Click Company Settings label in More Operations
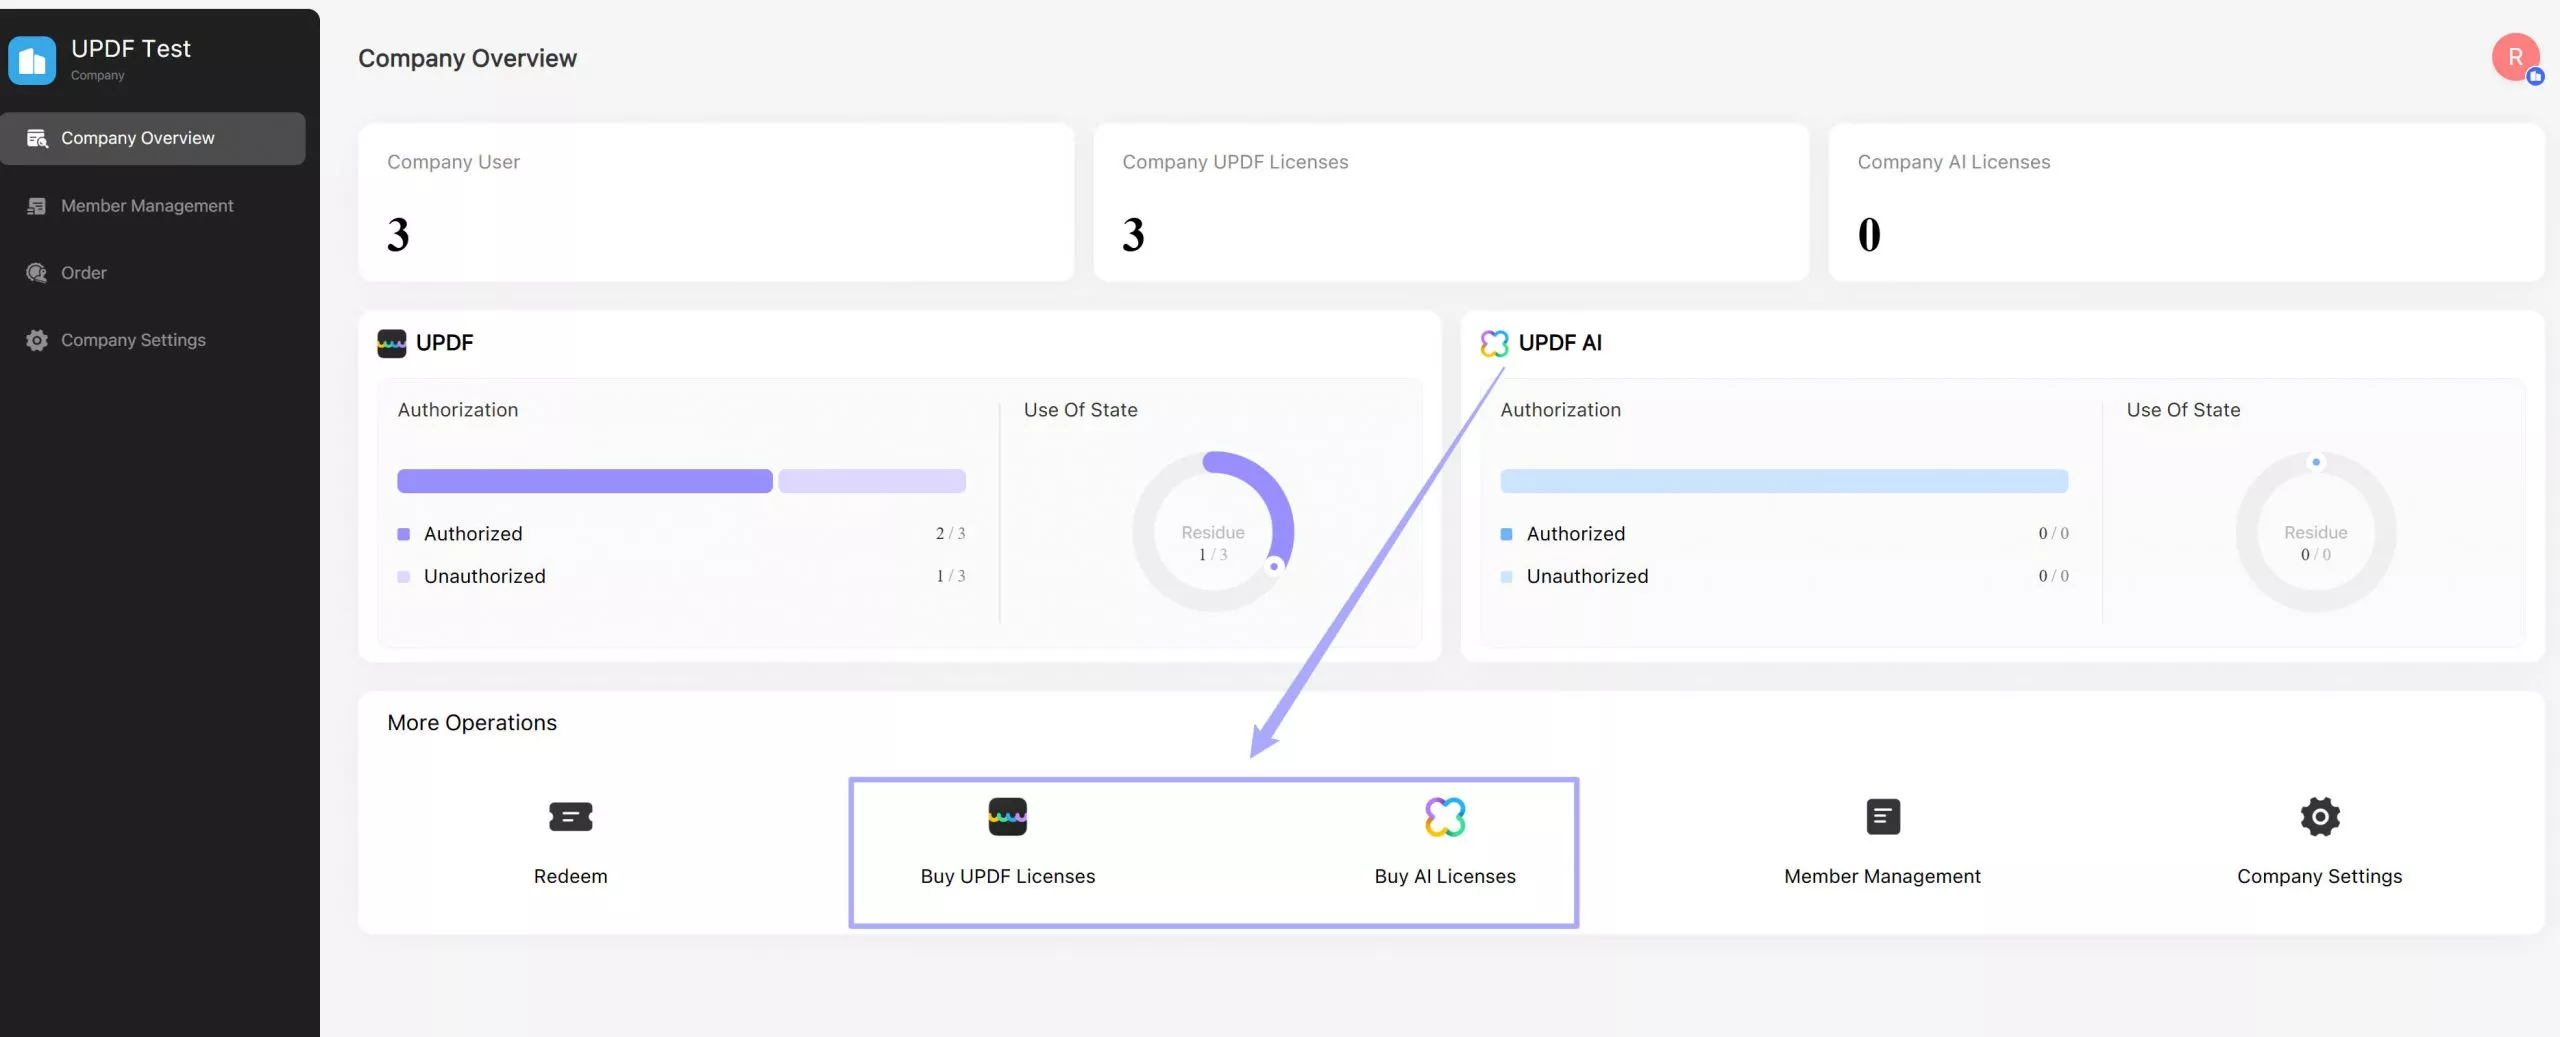Screen dimensions: 2560x1037 pyautogui.click(x=2319, y=876)
